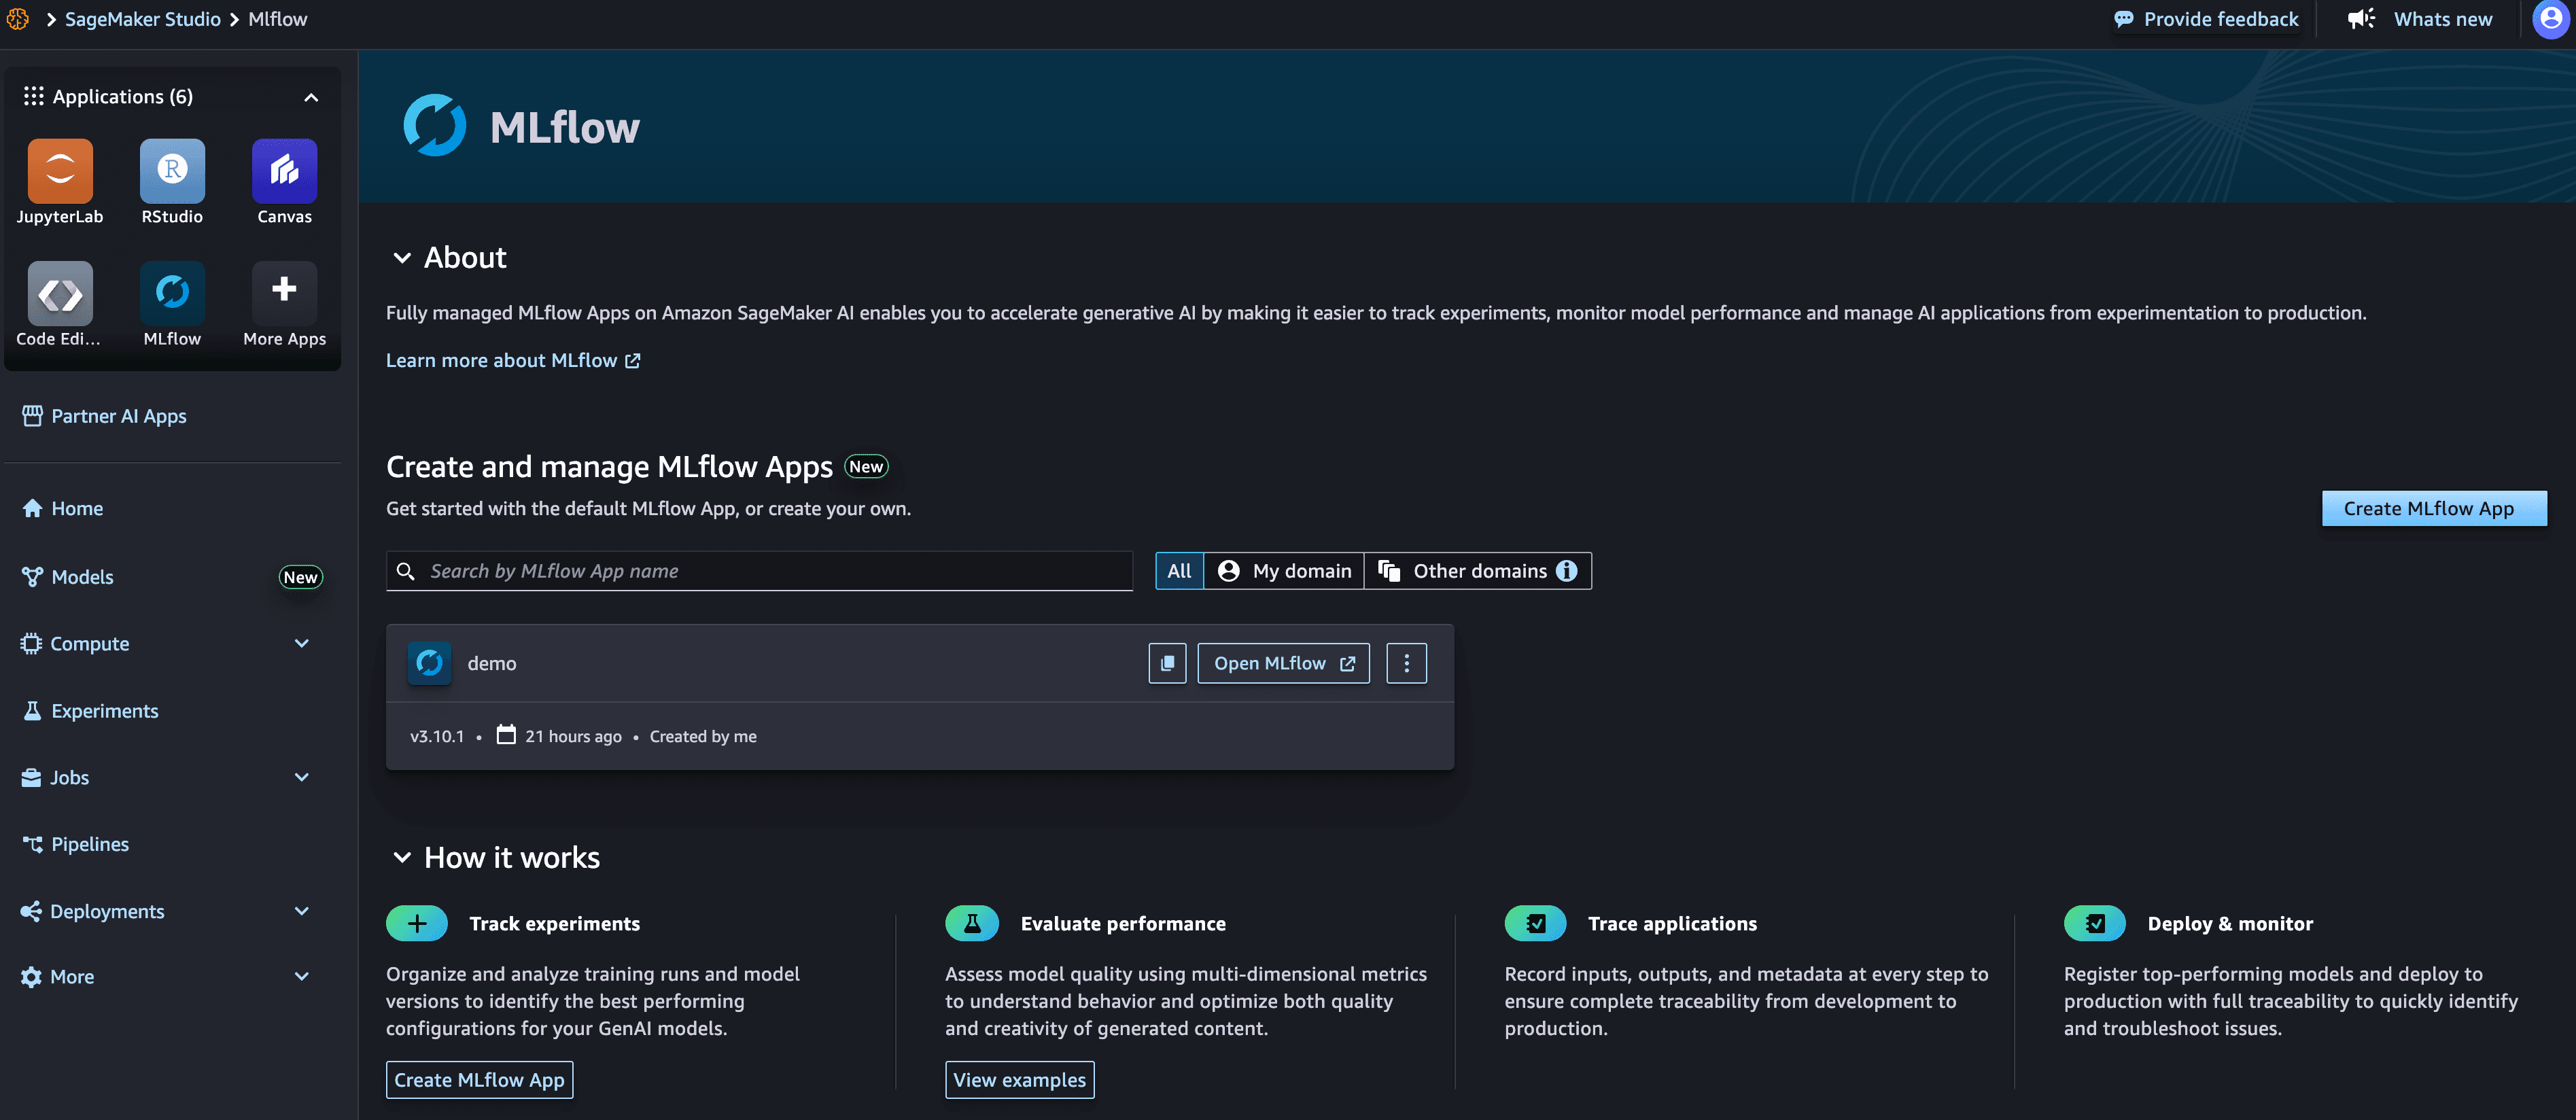Click the magnifier icon in search box
The height and width of the screenshot is (1120, 2576).
pyautogui.click(x=405, y=571)
